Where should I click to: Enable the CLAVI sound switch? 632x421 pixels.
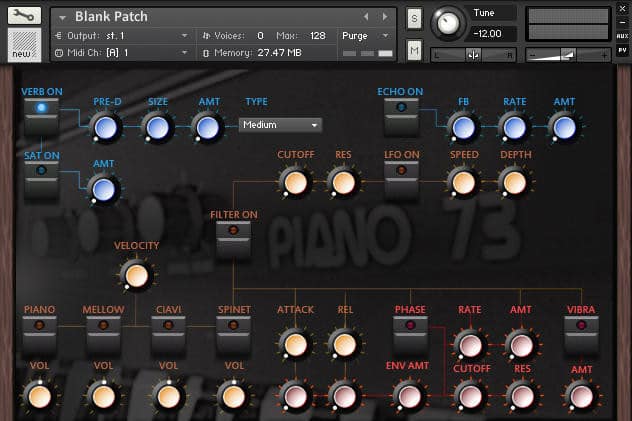168,334
